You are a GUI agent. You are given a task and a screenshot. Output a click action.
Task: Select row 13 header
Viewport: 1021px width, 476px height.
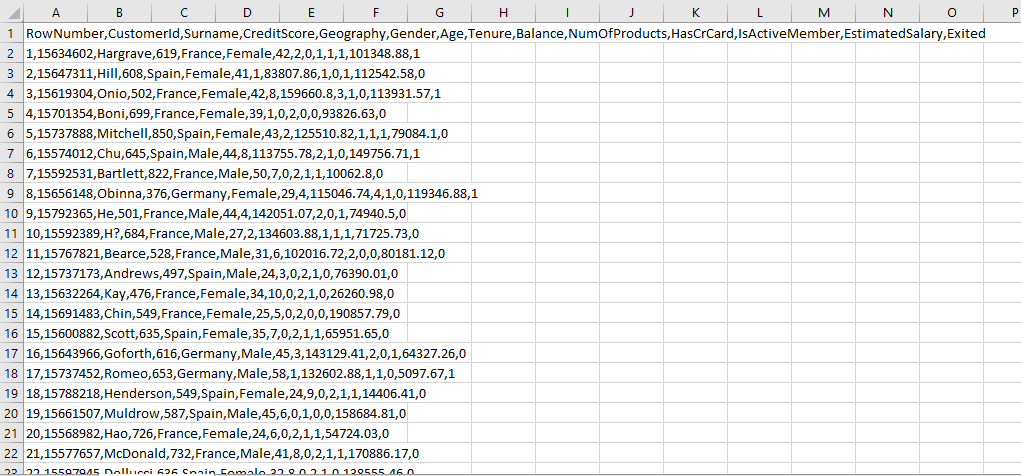(x=12, y=273)
